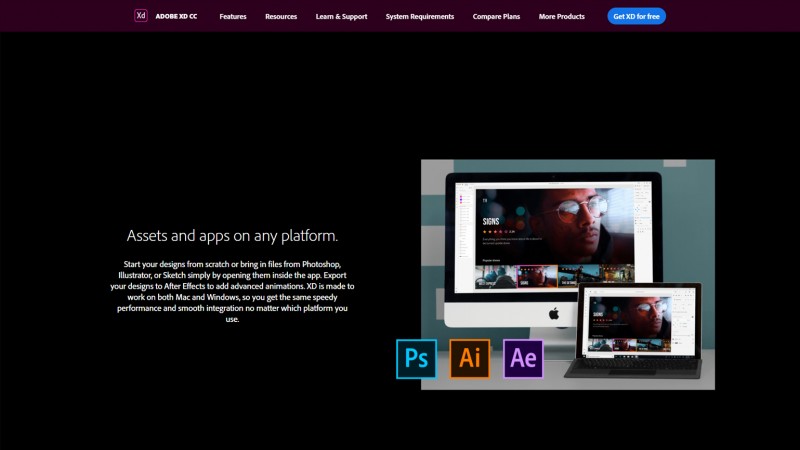
Task: Go to Learn & Support
Action: 341,16
